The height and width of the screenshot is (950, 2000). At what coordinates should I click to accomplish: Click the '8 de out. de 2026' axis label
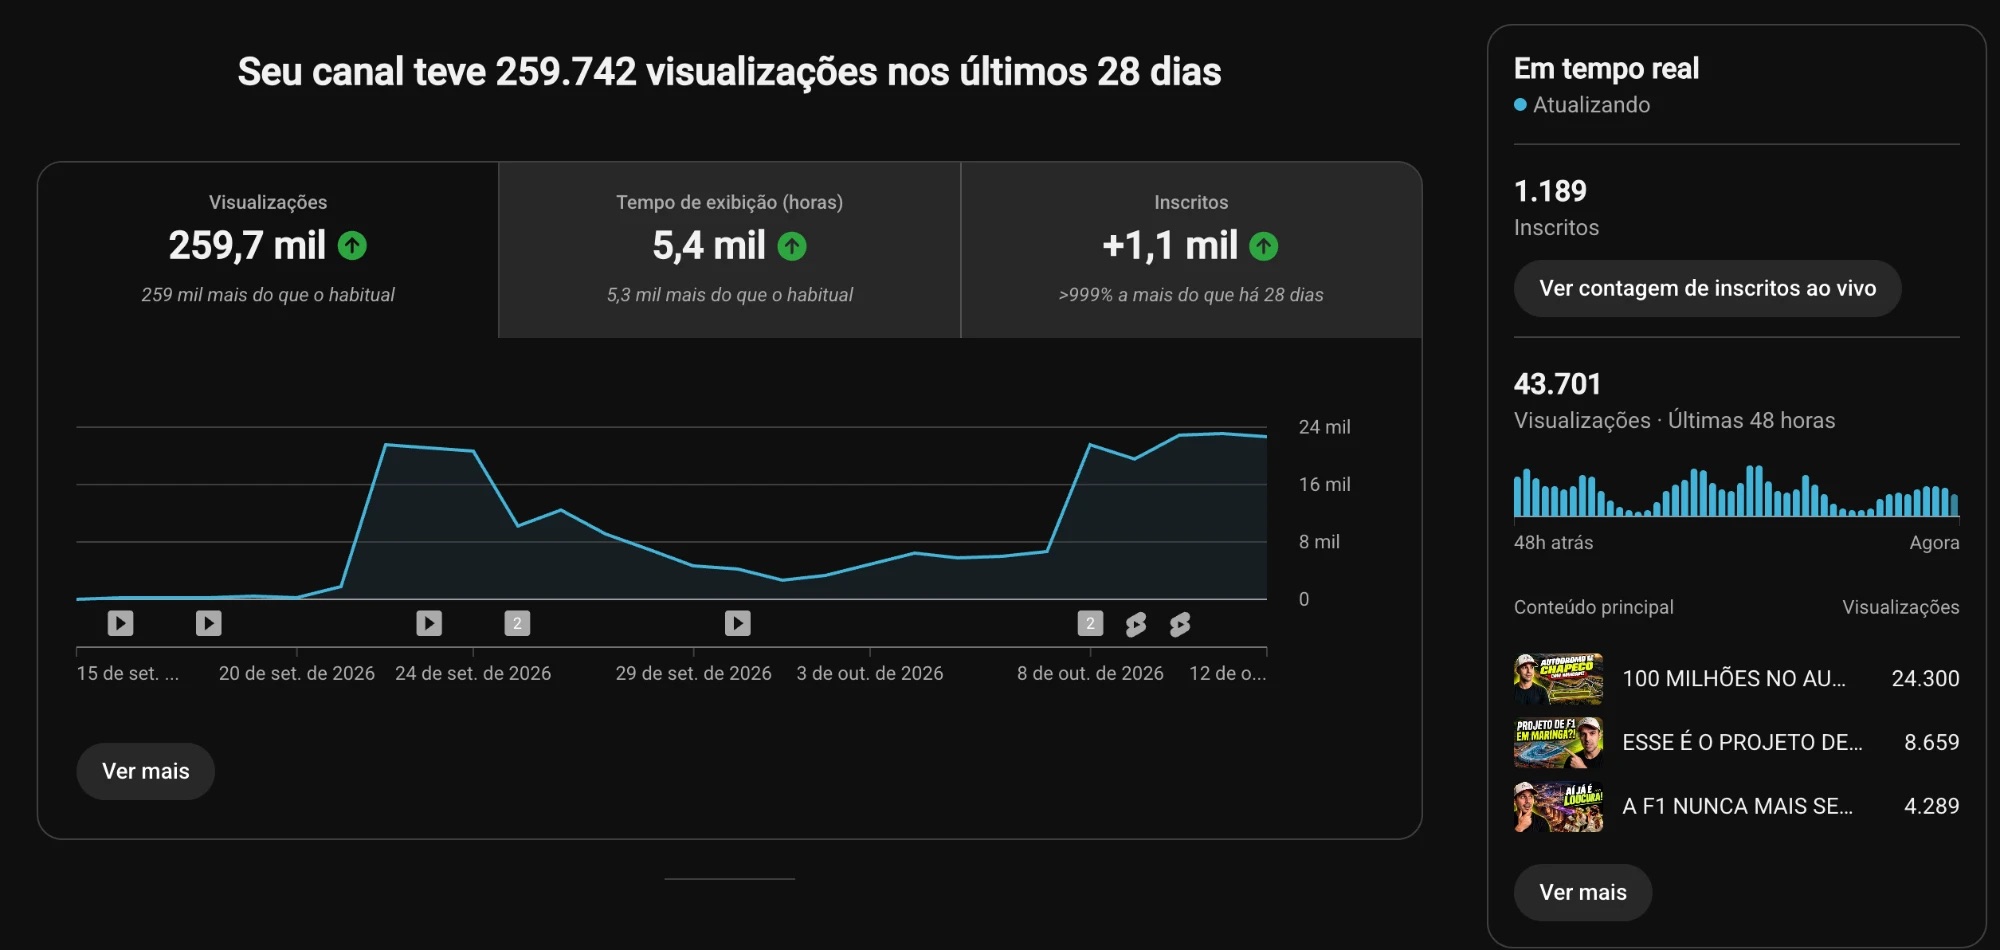[x=1090, y=673]
